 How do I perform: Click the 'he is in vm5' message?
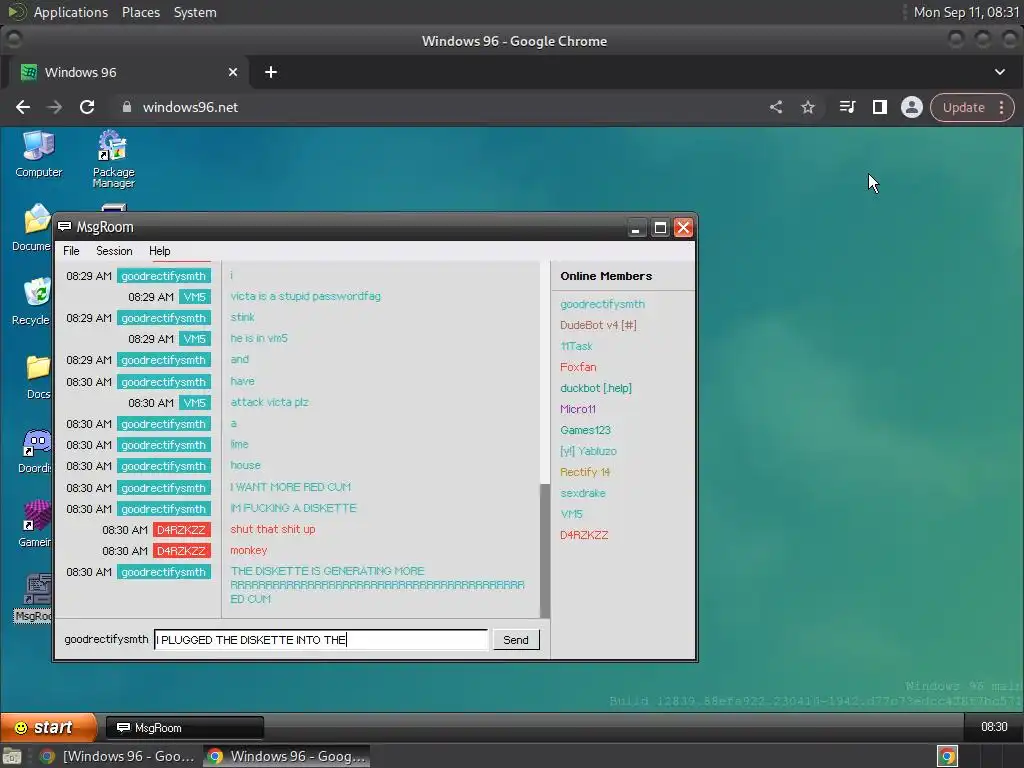coord(259,338)
